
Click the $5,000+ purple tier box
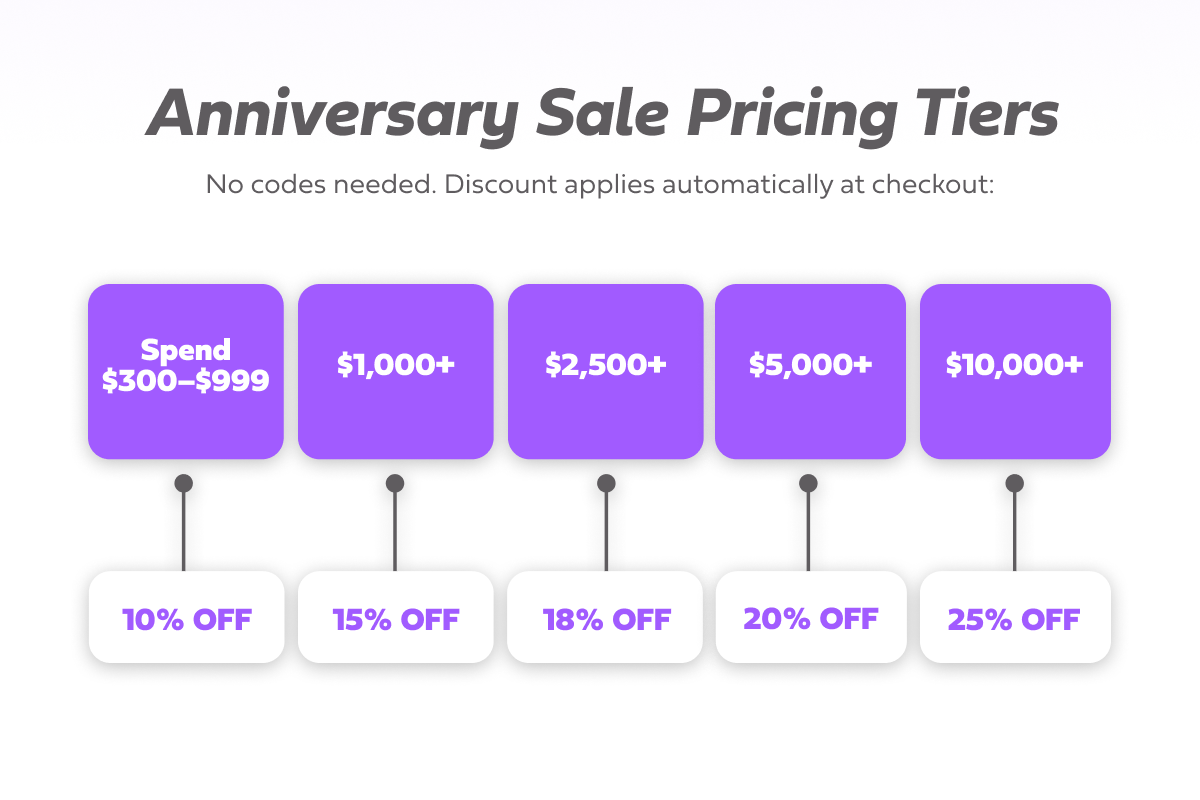tap(810, 371)
